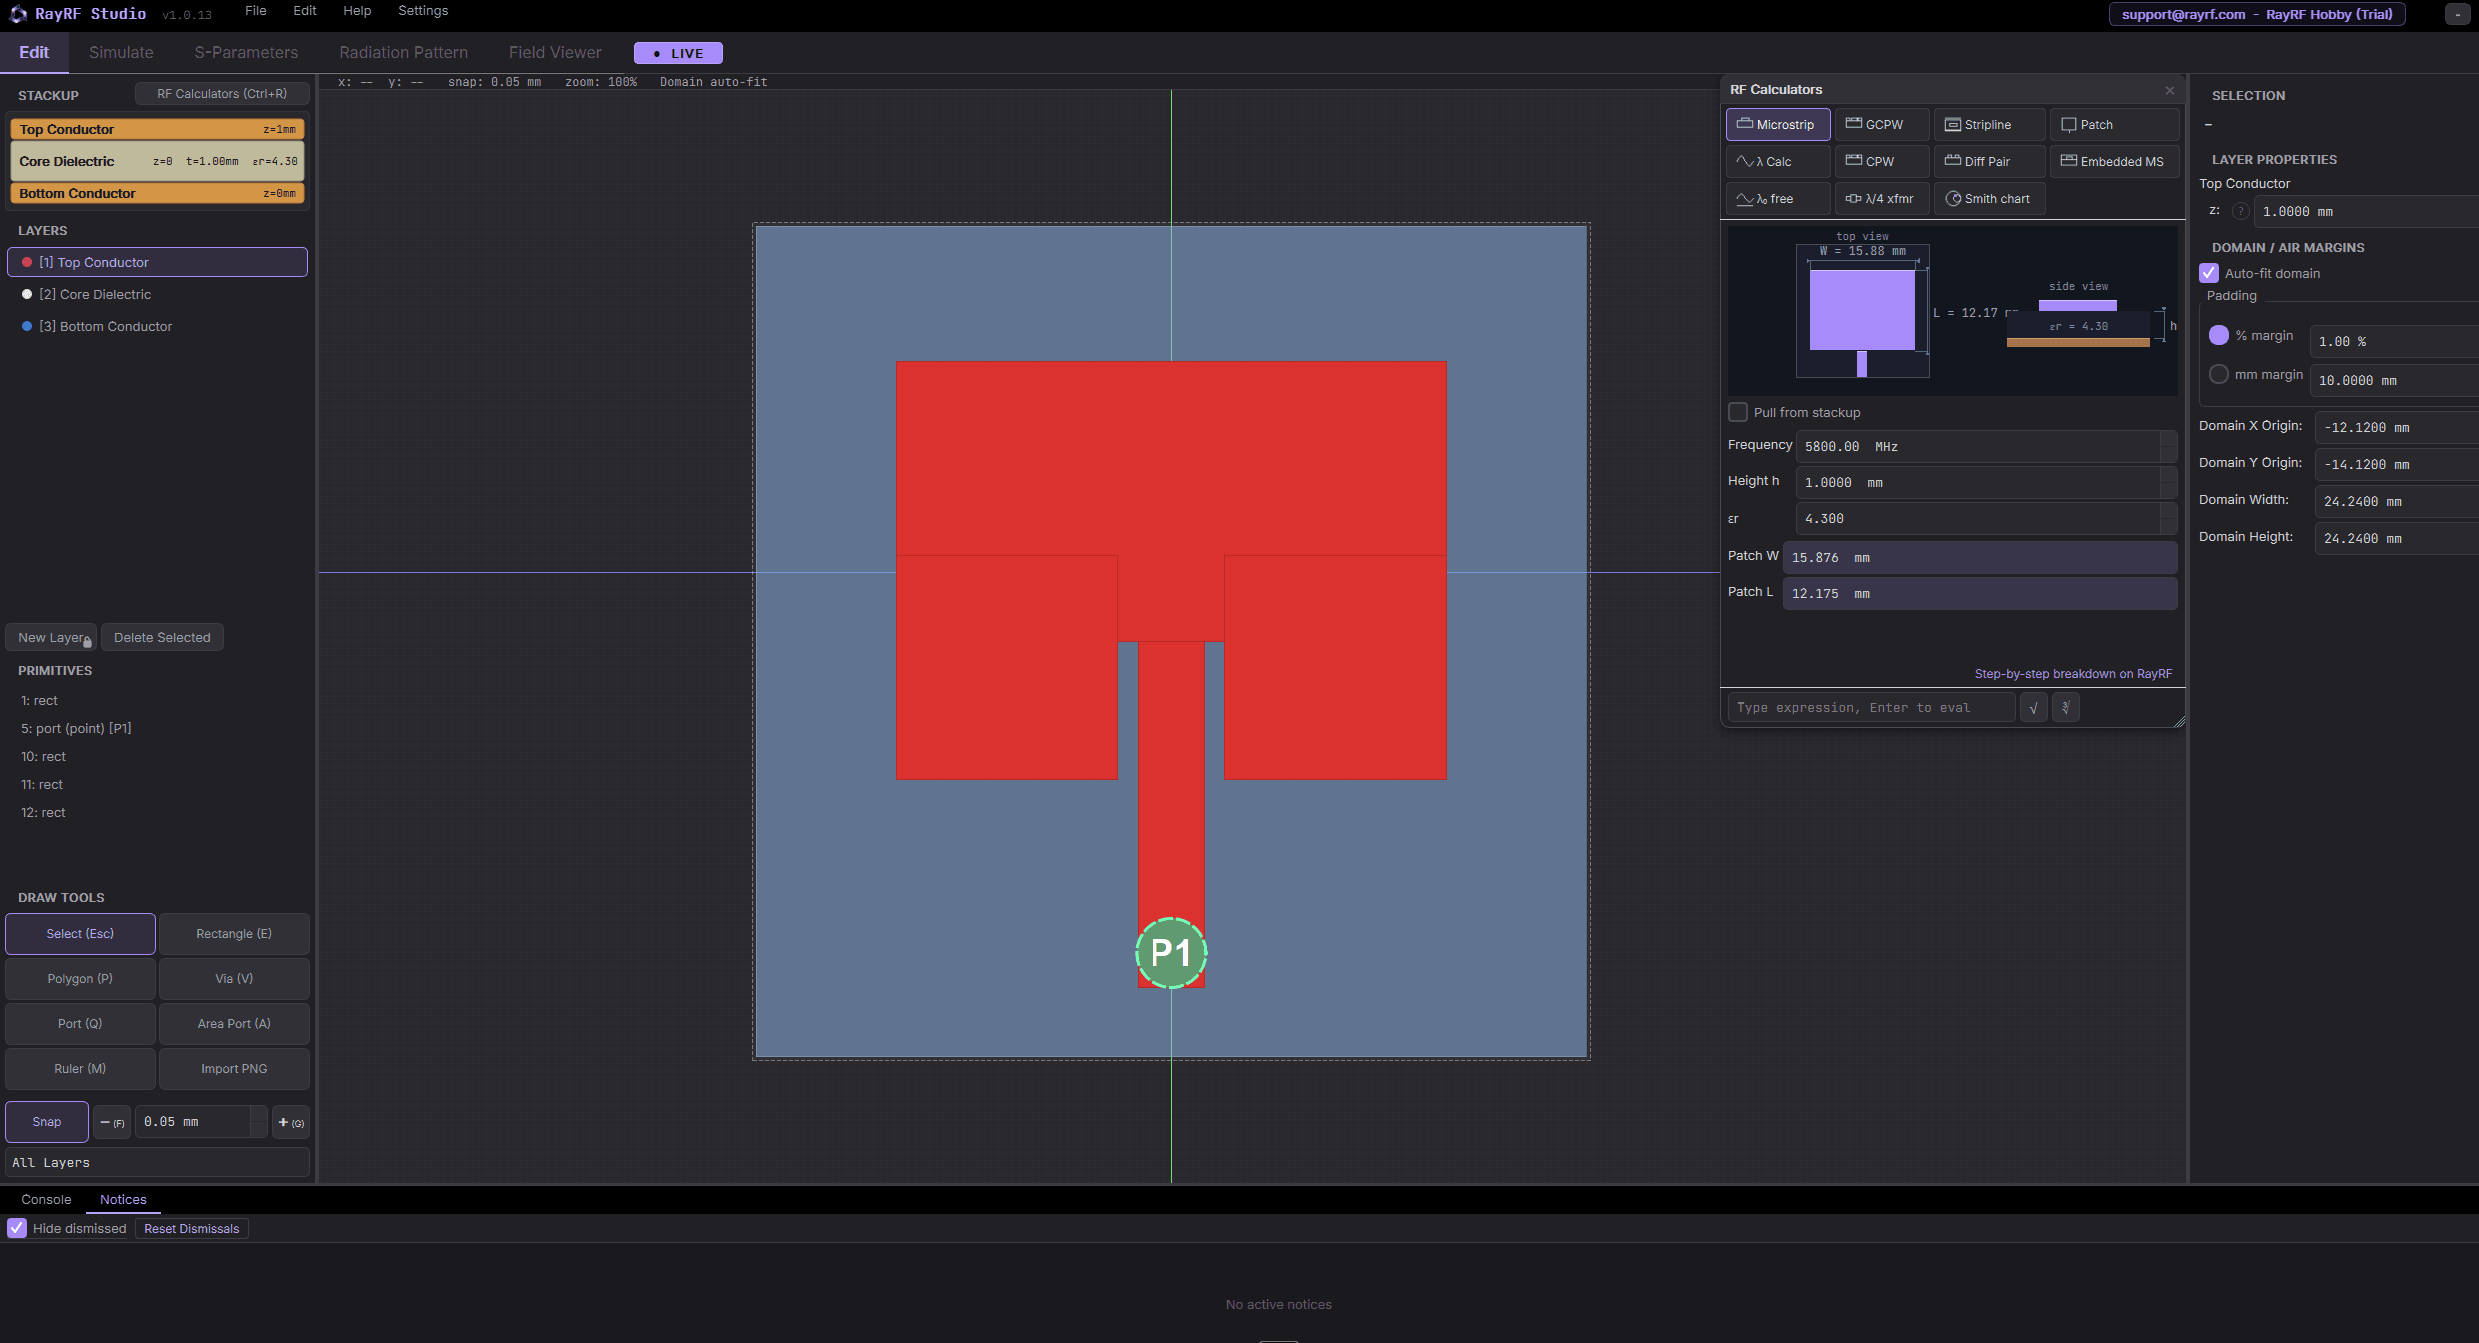This screenshot has height=1343, width=2479.
Task: Click the Delete Selected button
Action: click(x=162, y=637)
